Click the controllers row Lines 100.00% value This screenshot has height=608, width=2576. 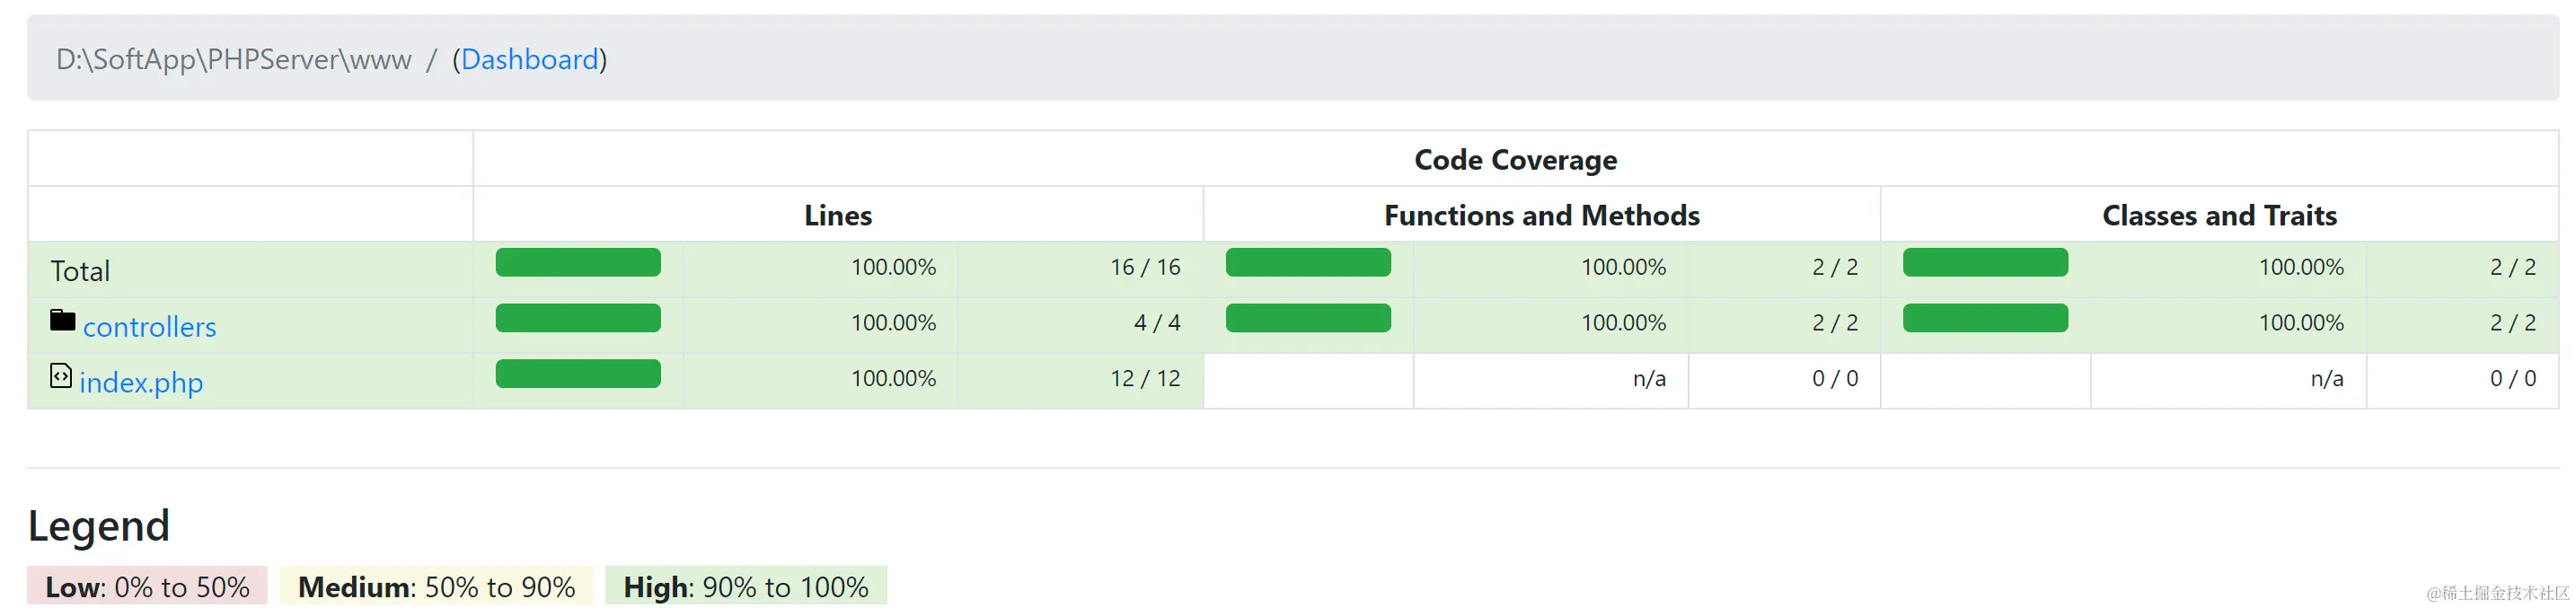[x=893, y=323]
